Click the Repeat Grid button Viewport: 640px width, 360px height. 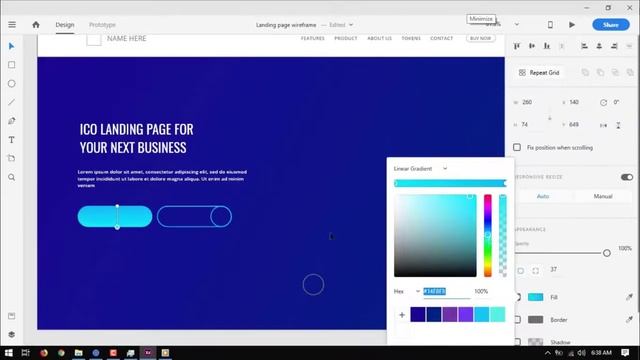[539, 73]
